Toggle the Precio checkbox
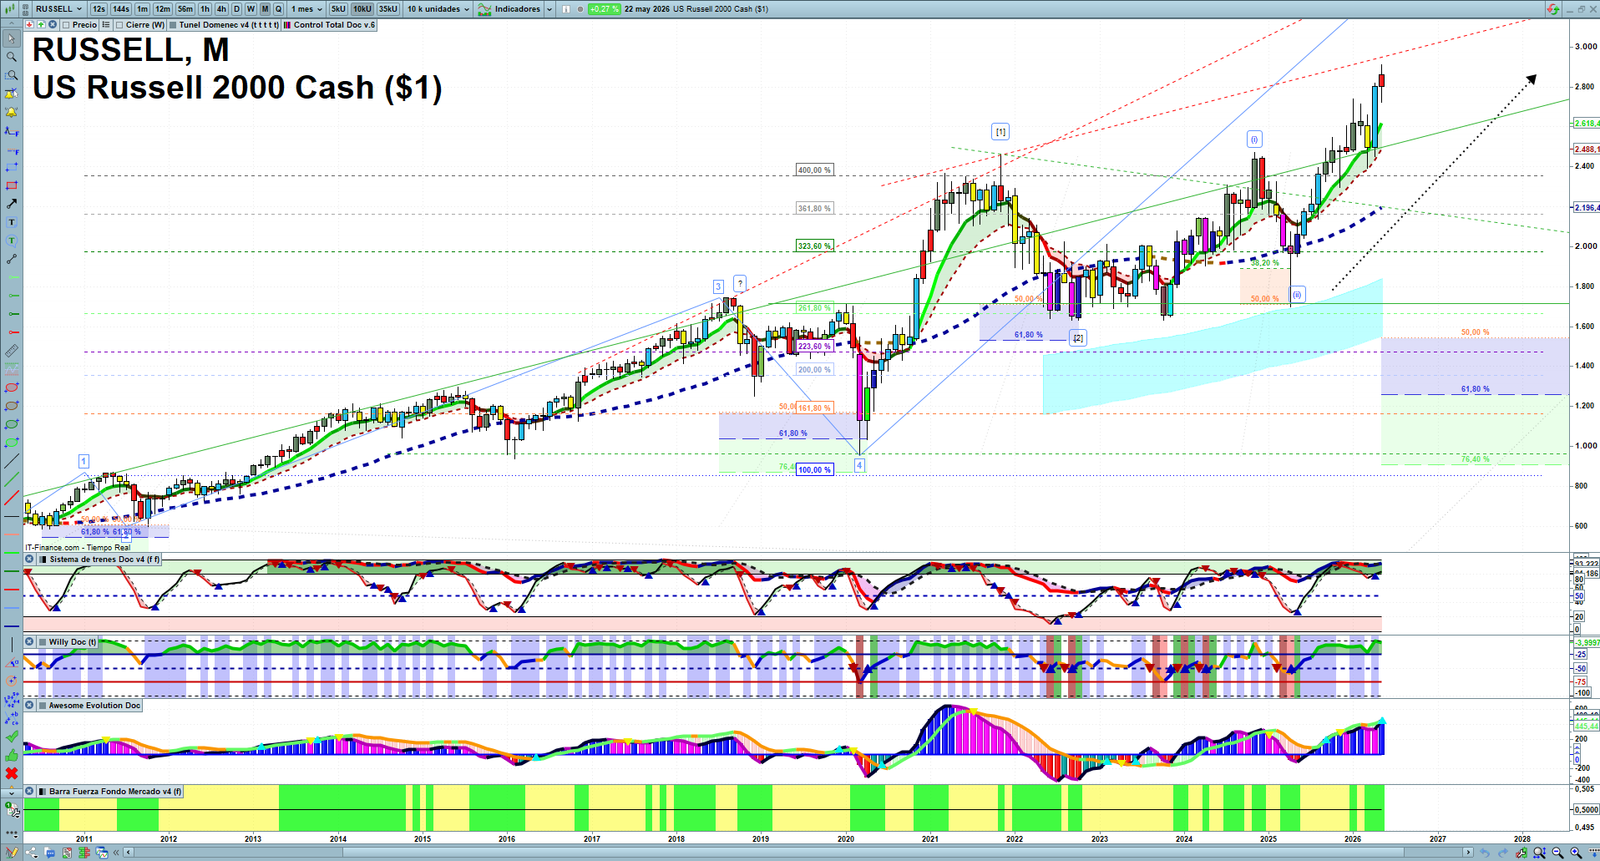1600x861 pixels. pos(66,25)
